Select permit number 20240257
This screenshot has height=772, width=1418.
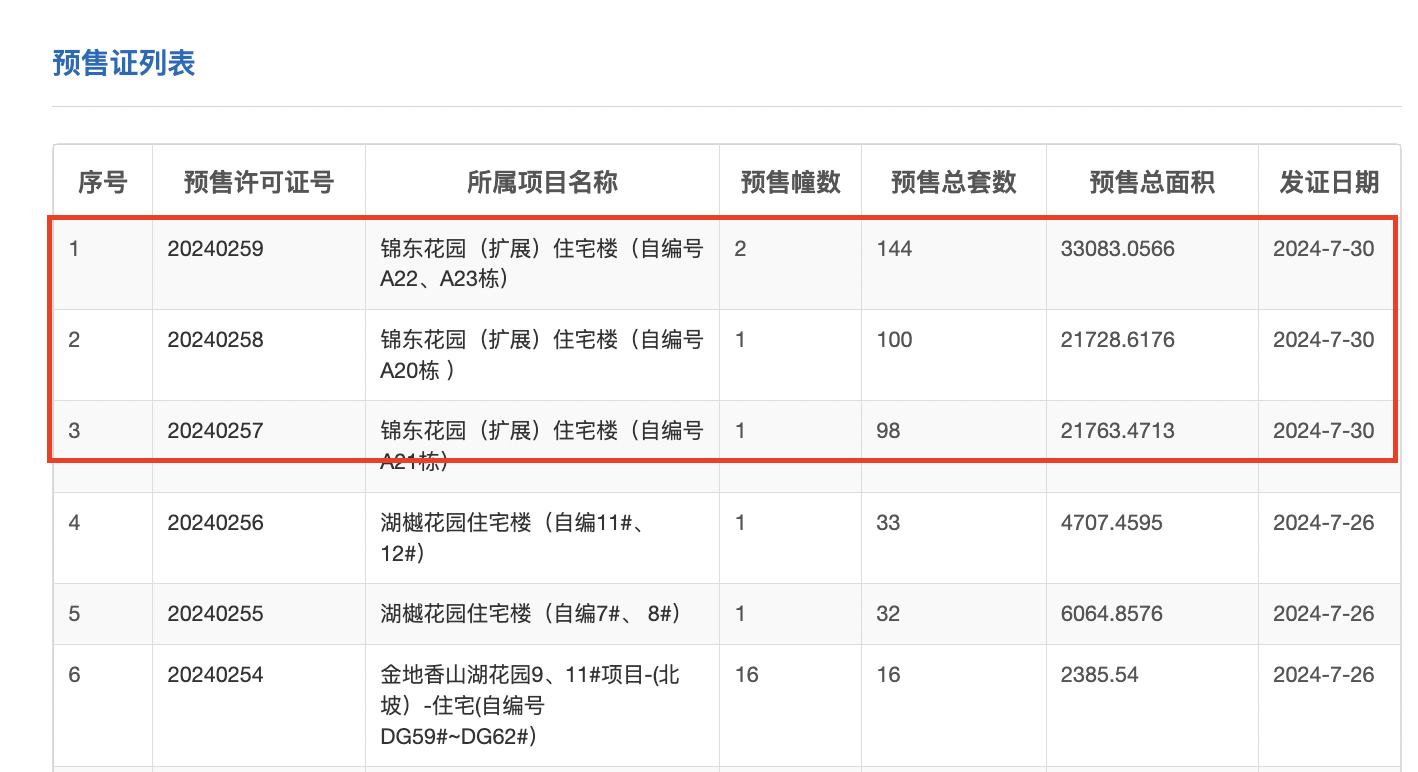tap(216, 431)
